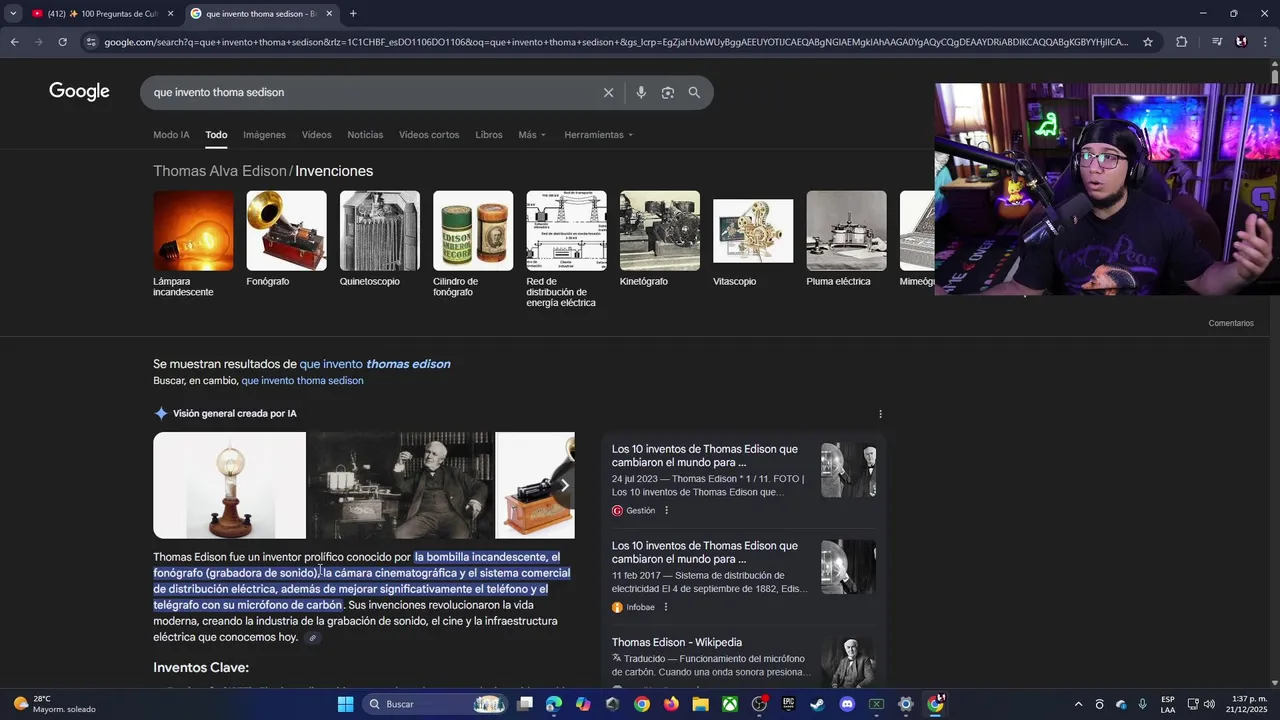The height and width of the screenshot is (720, 1280).
Task: Close the 100 Preguntas browser tab
Action: click(170, 13)
